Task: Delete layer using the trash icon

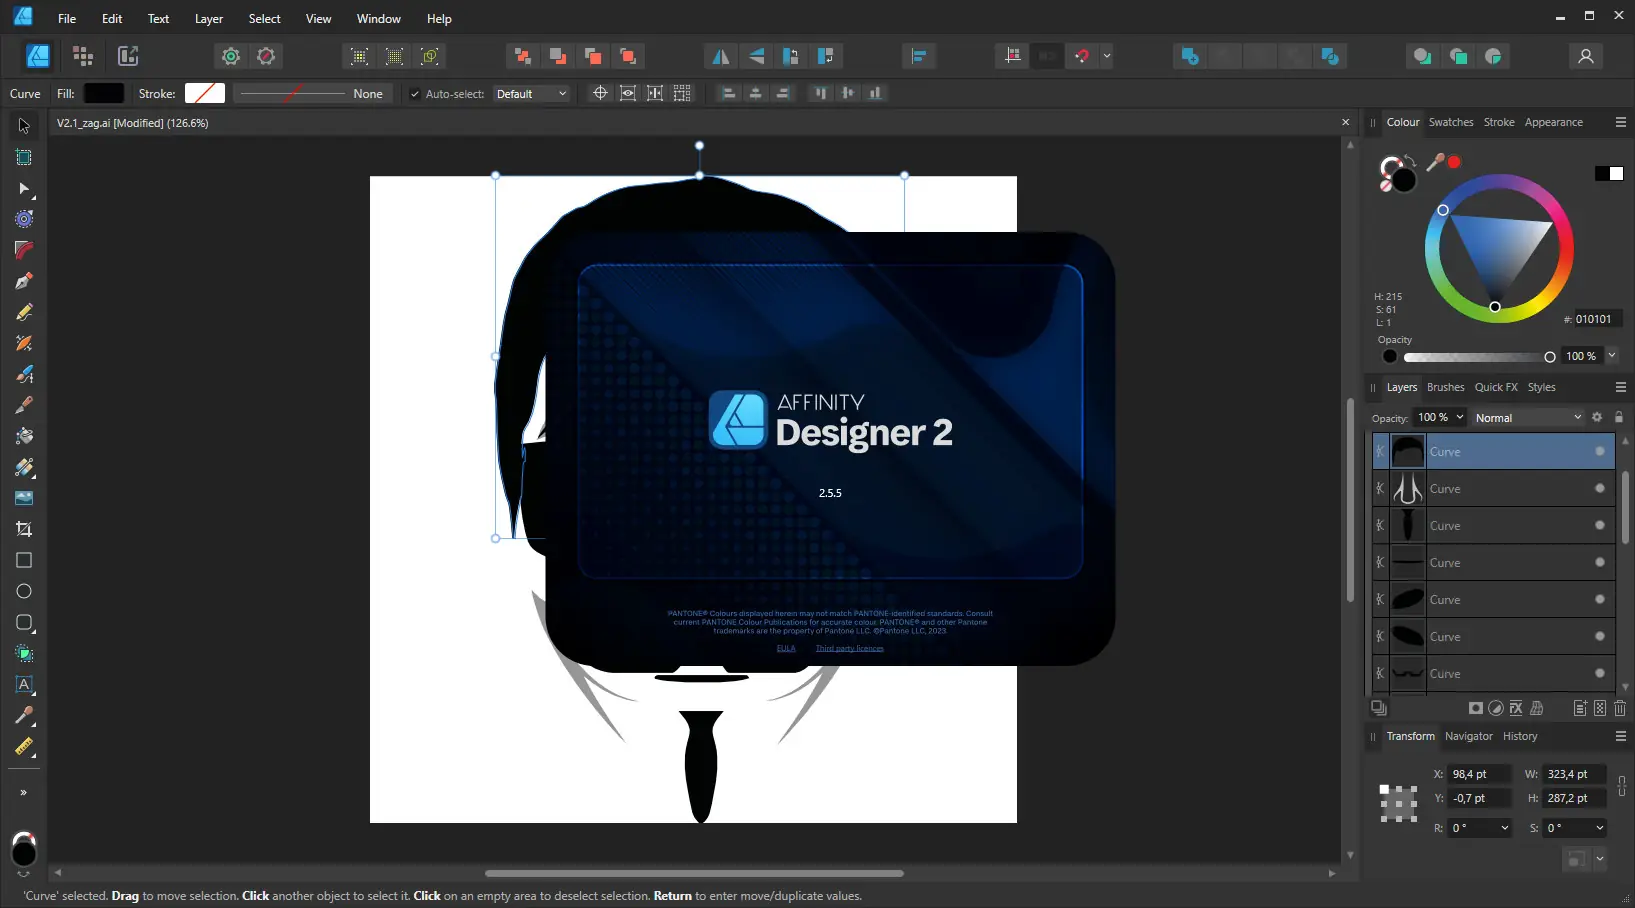Action: (x=1620, y=708)
